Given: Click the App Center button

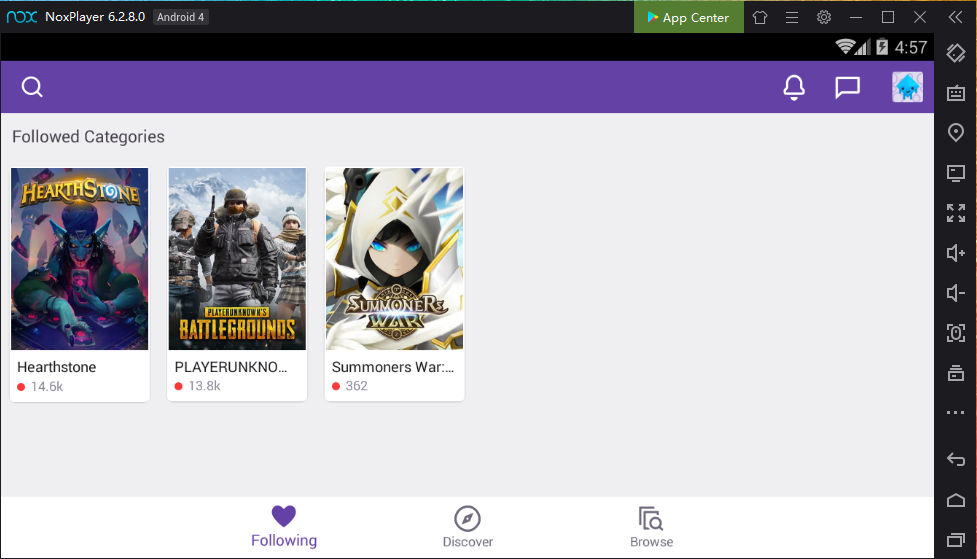Looking at the screenshot, I should (x=688, y=17).
